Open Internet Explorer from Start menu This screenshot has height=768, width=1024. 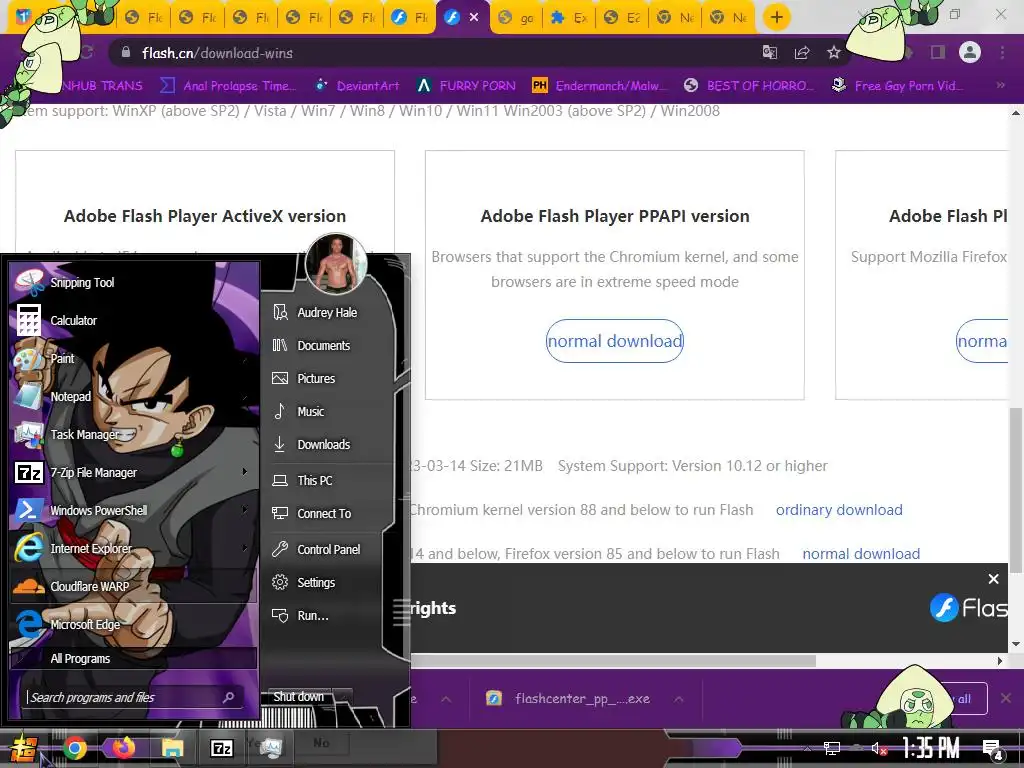coord(134,548)
